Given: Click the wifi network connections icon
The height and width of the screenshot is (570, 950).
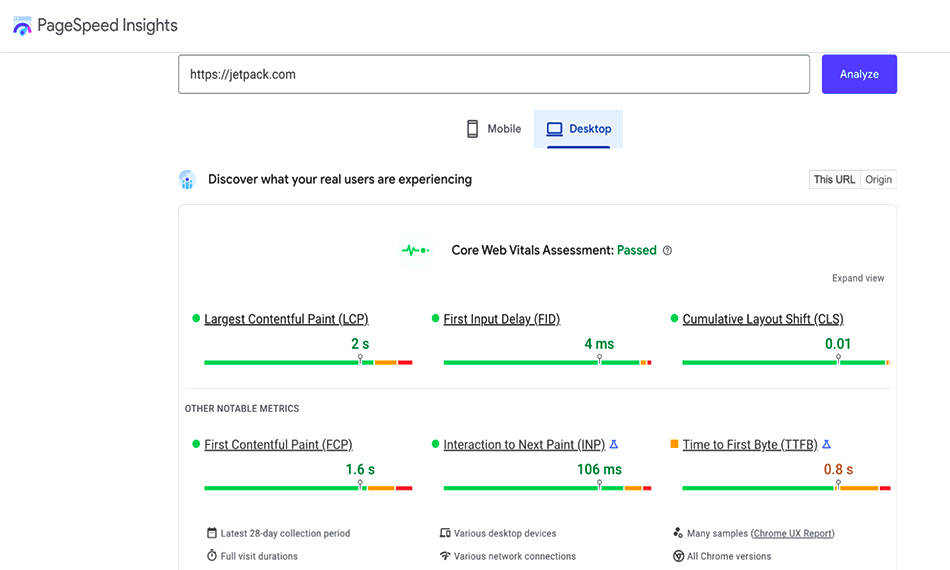Looking at the screenshot, I should pos(445,555).
